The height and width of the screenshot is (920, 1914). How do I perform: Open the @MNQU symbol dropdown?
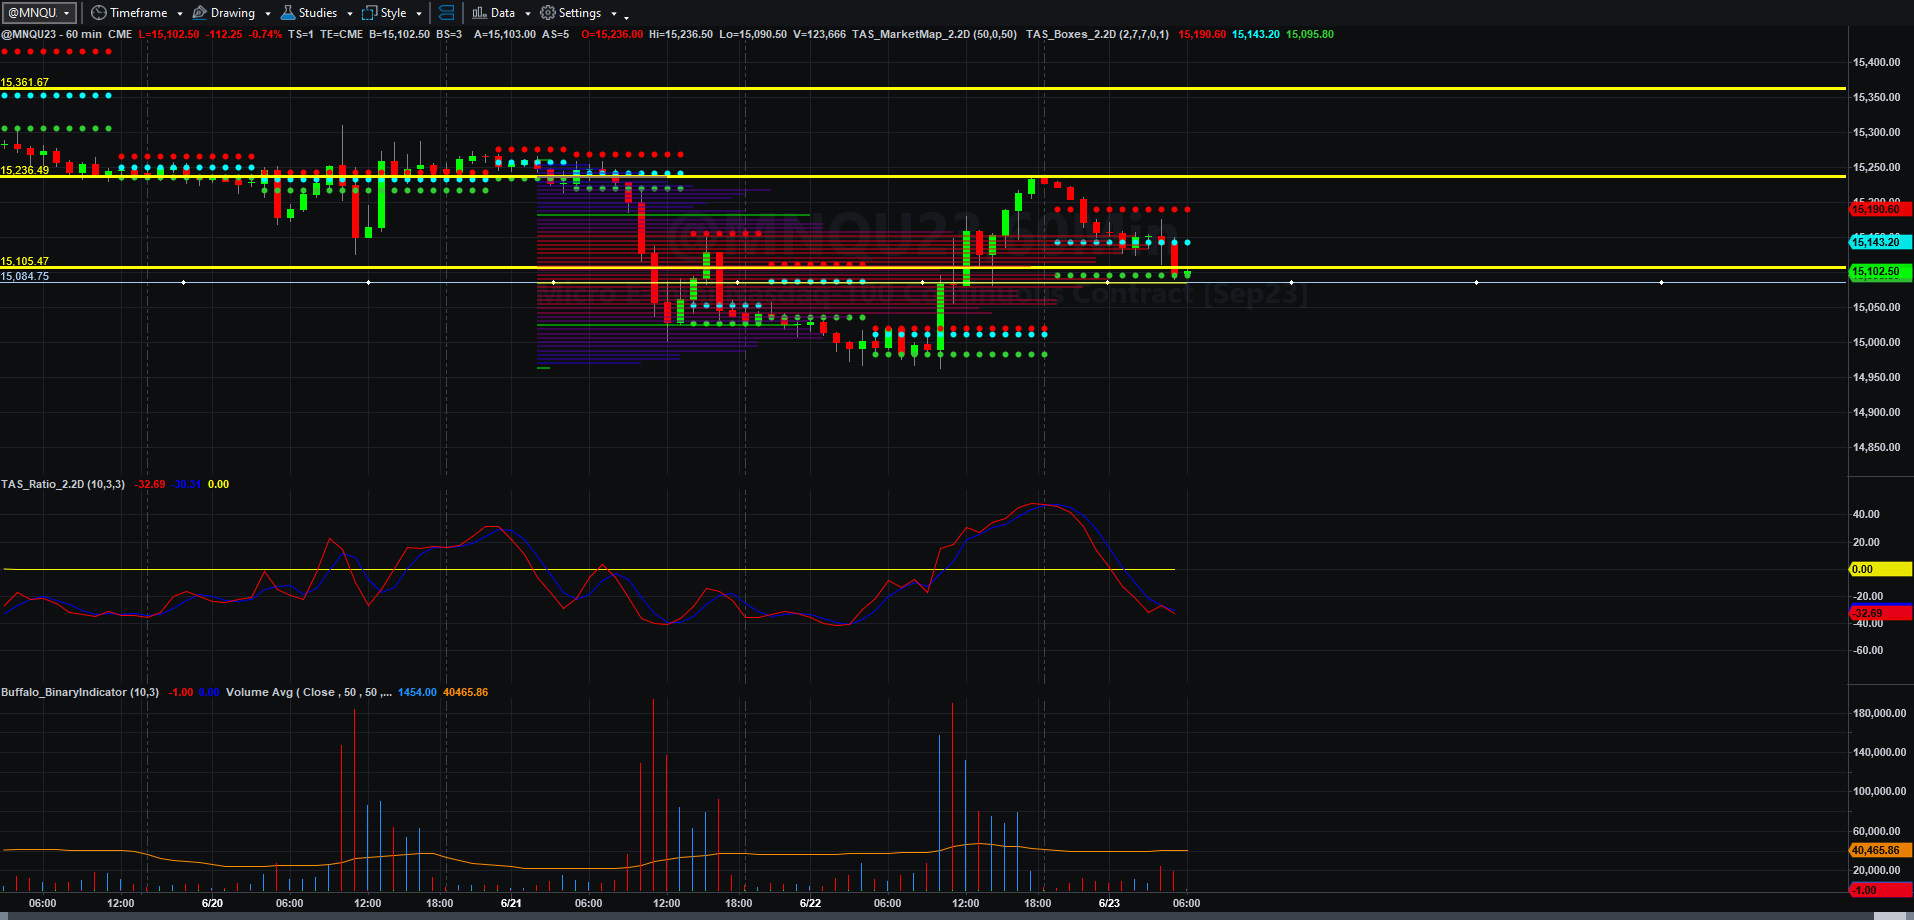point(39,13)
